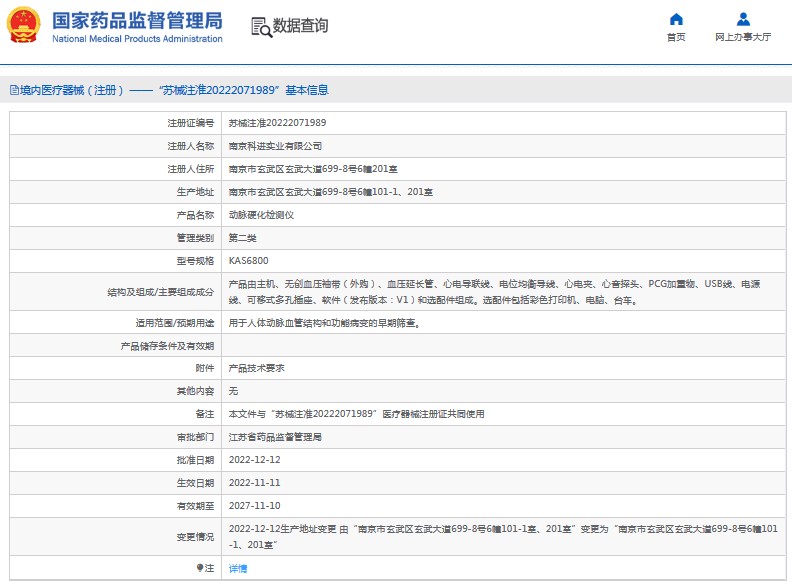
Task: Open the 数据查询 text label
Action: click(x=300, y=26)
